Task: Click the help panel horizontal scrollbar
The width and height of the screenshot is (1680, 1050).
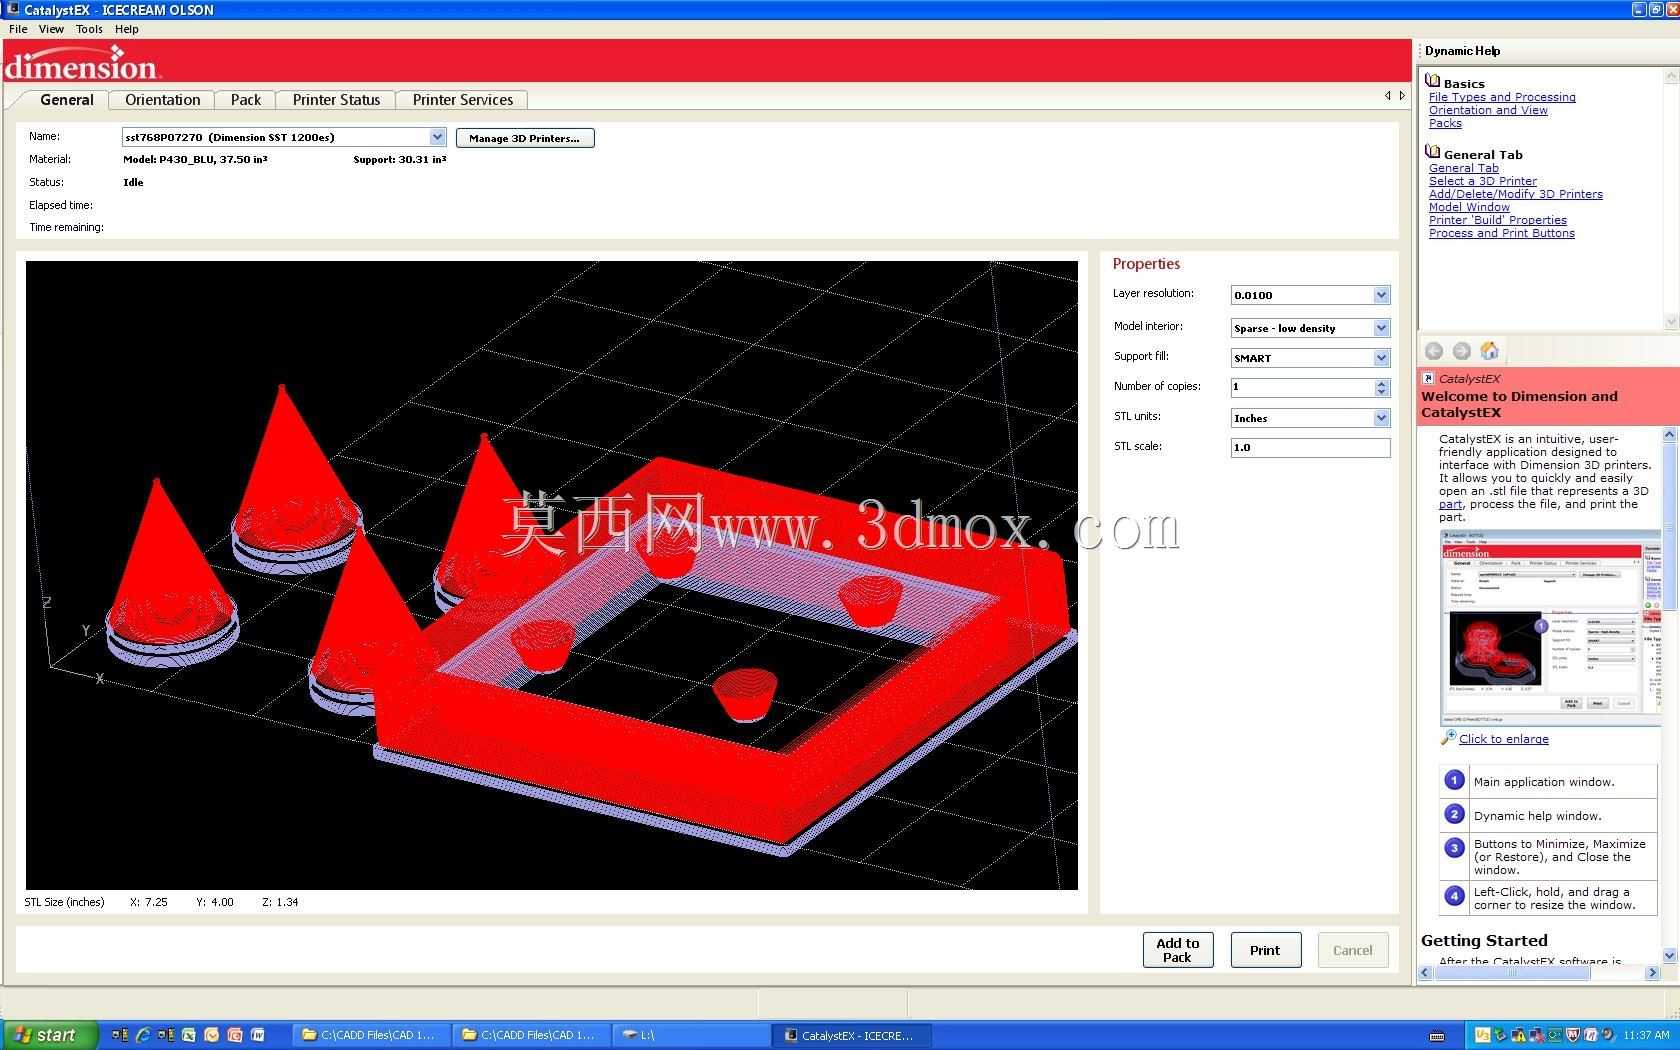Action: tap(1539, 972)
